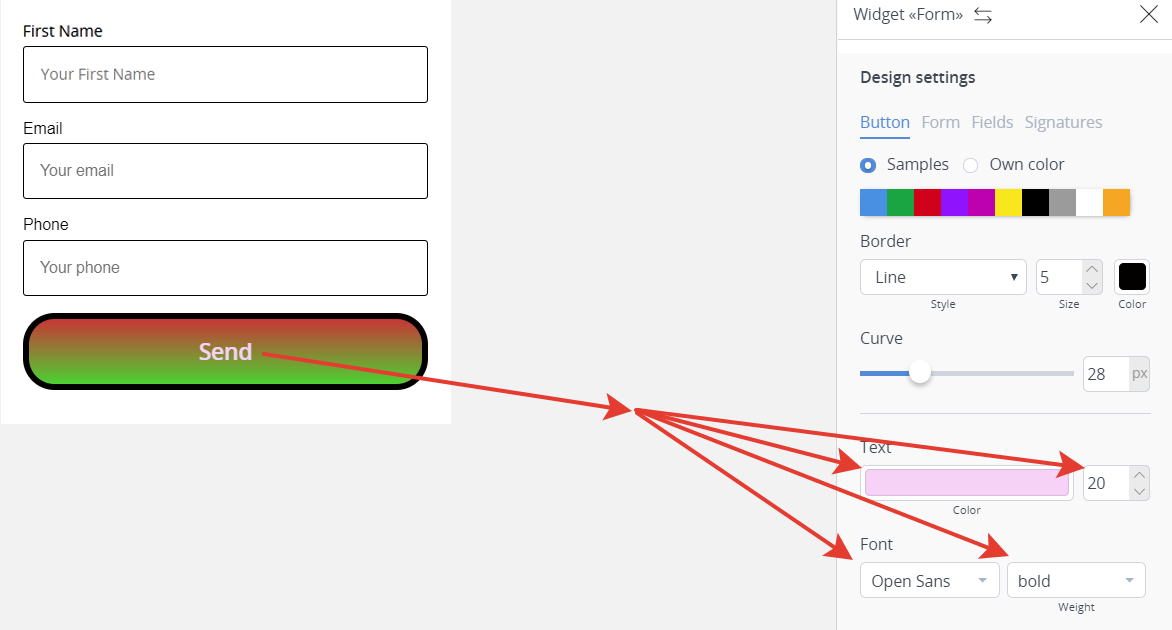1172x630 pixels.
Task: Switch to the Form tab
Action: (x=940, y=123)
